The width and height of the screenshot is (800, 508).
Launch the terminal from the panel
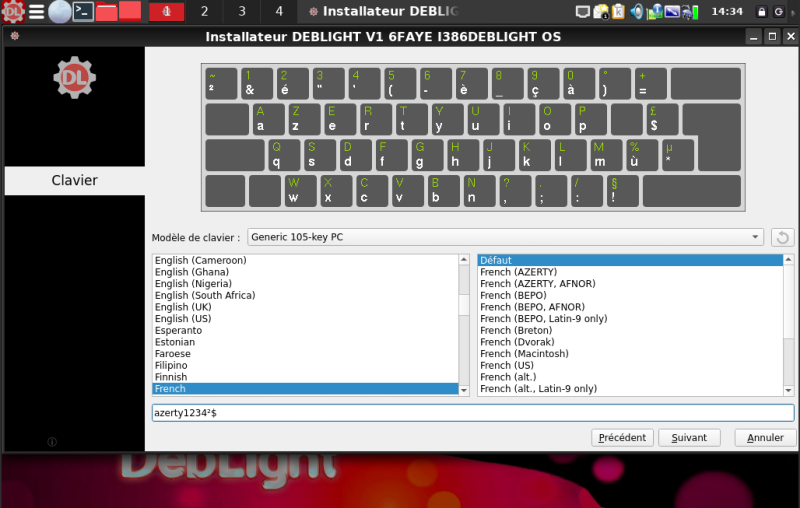[x=84, y=12]
